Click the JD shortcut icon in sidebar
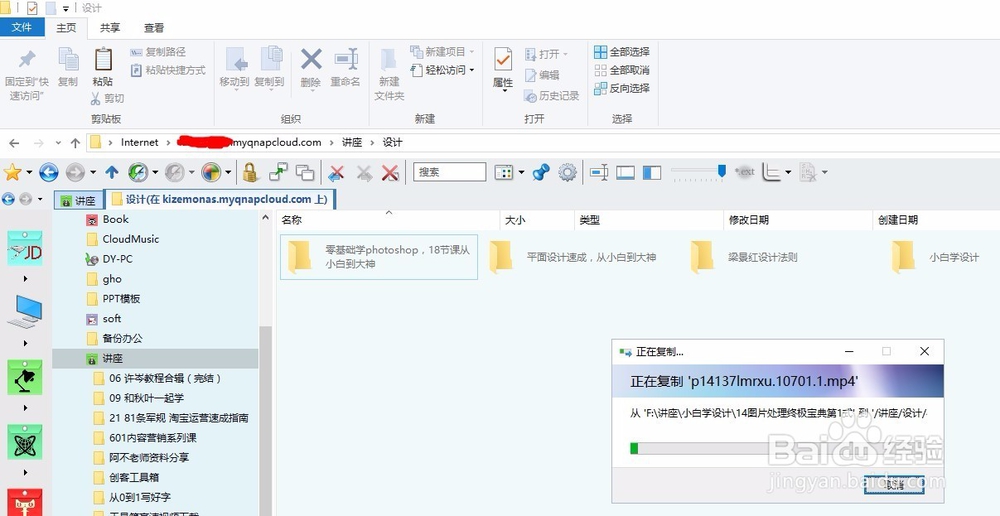 pyautogui.click(x=24, y=249)
